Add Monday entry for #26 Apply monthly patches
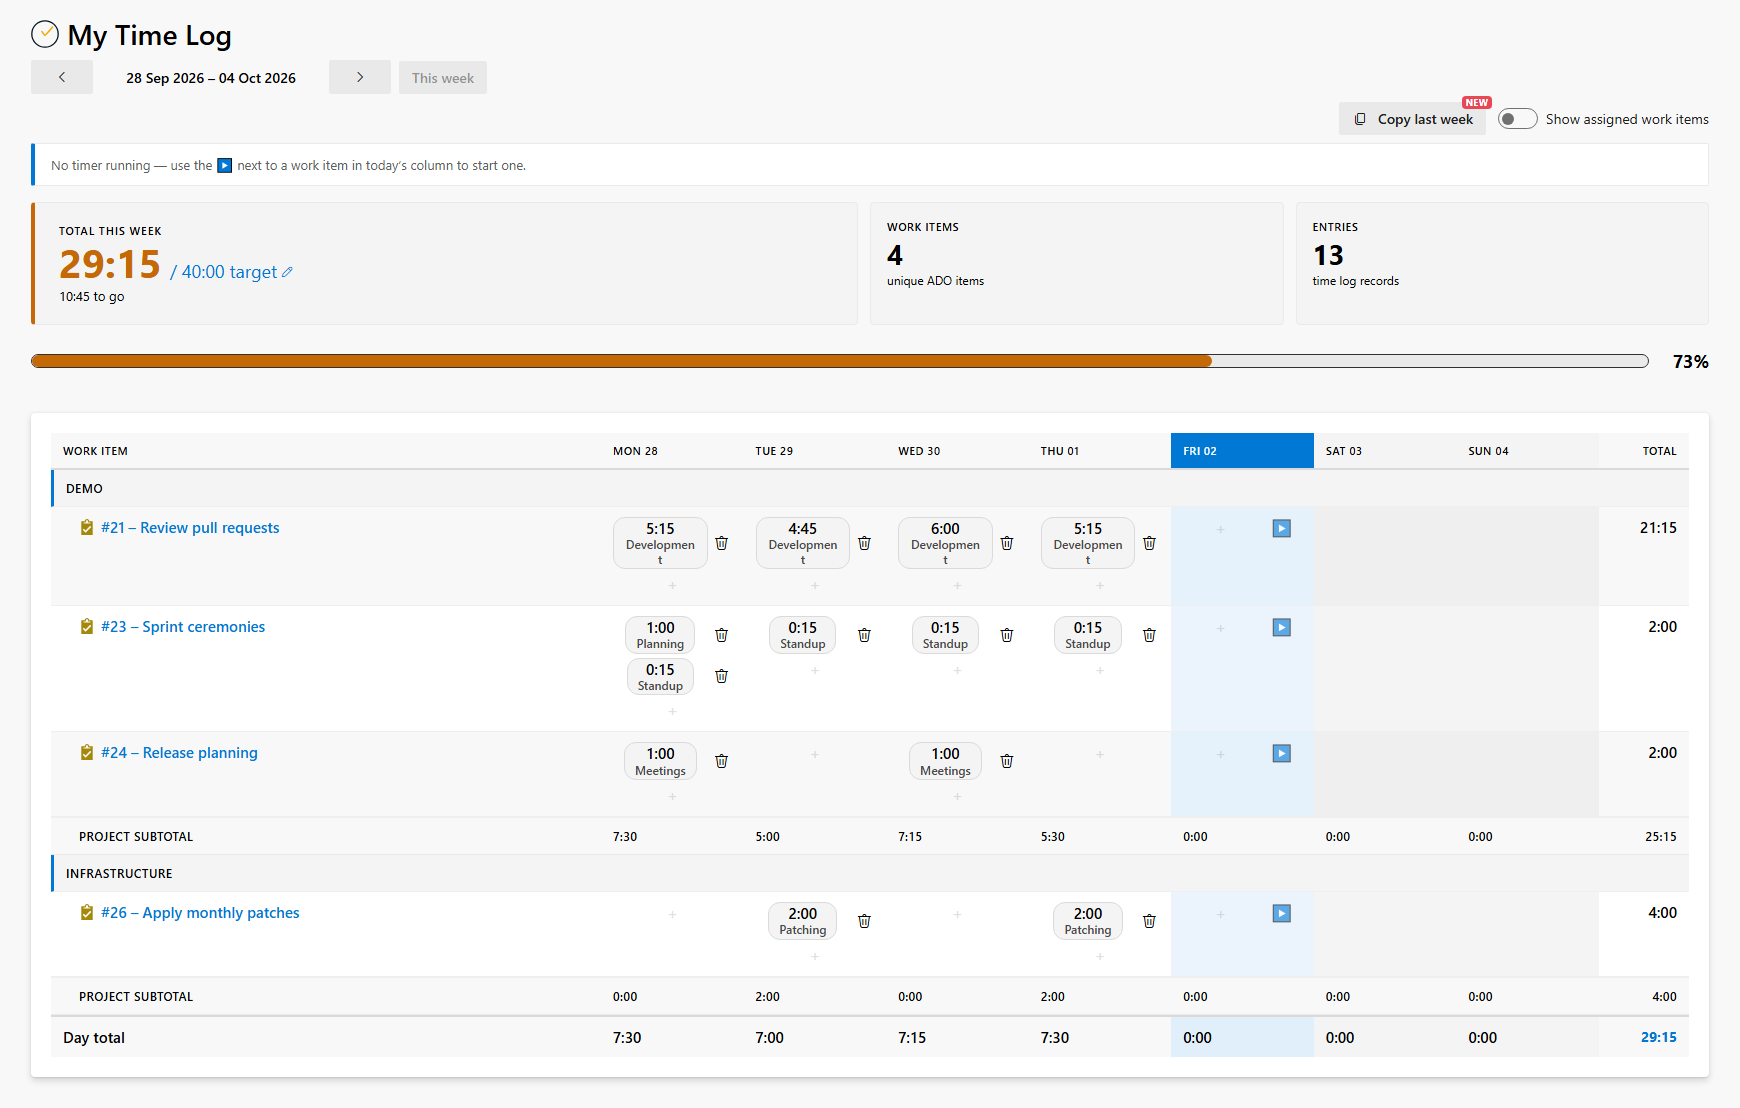Screen dimensions: 1740x1108 point(672,914)
